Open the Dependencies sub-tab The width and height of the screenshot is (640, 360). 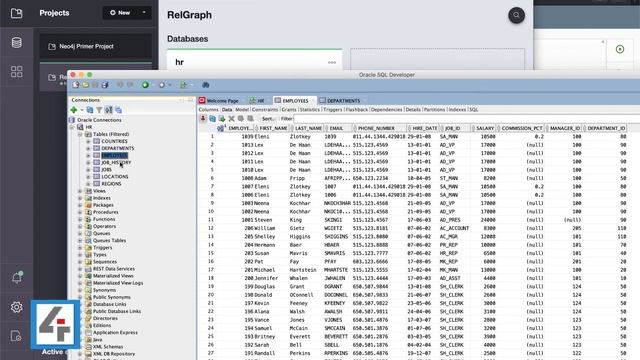click(x=387, y=109)
